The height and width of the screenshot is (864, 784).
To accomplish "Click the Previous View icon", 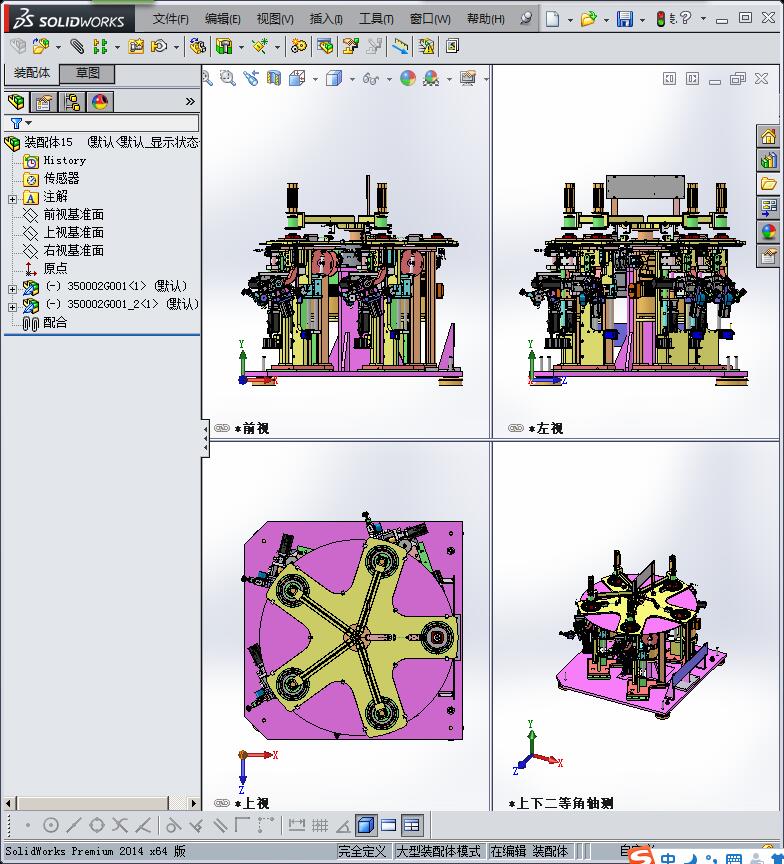I will point(251,78).
